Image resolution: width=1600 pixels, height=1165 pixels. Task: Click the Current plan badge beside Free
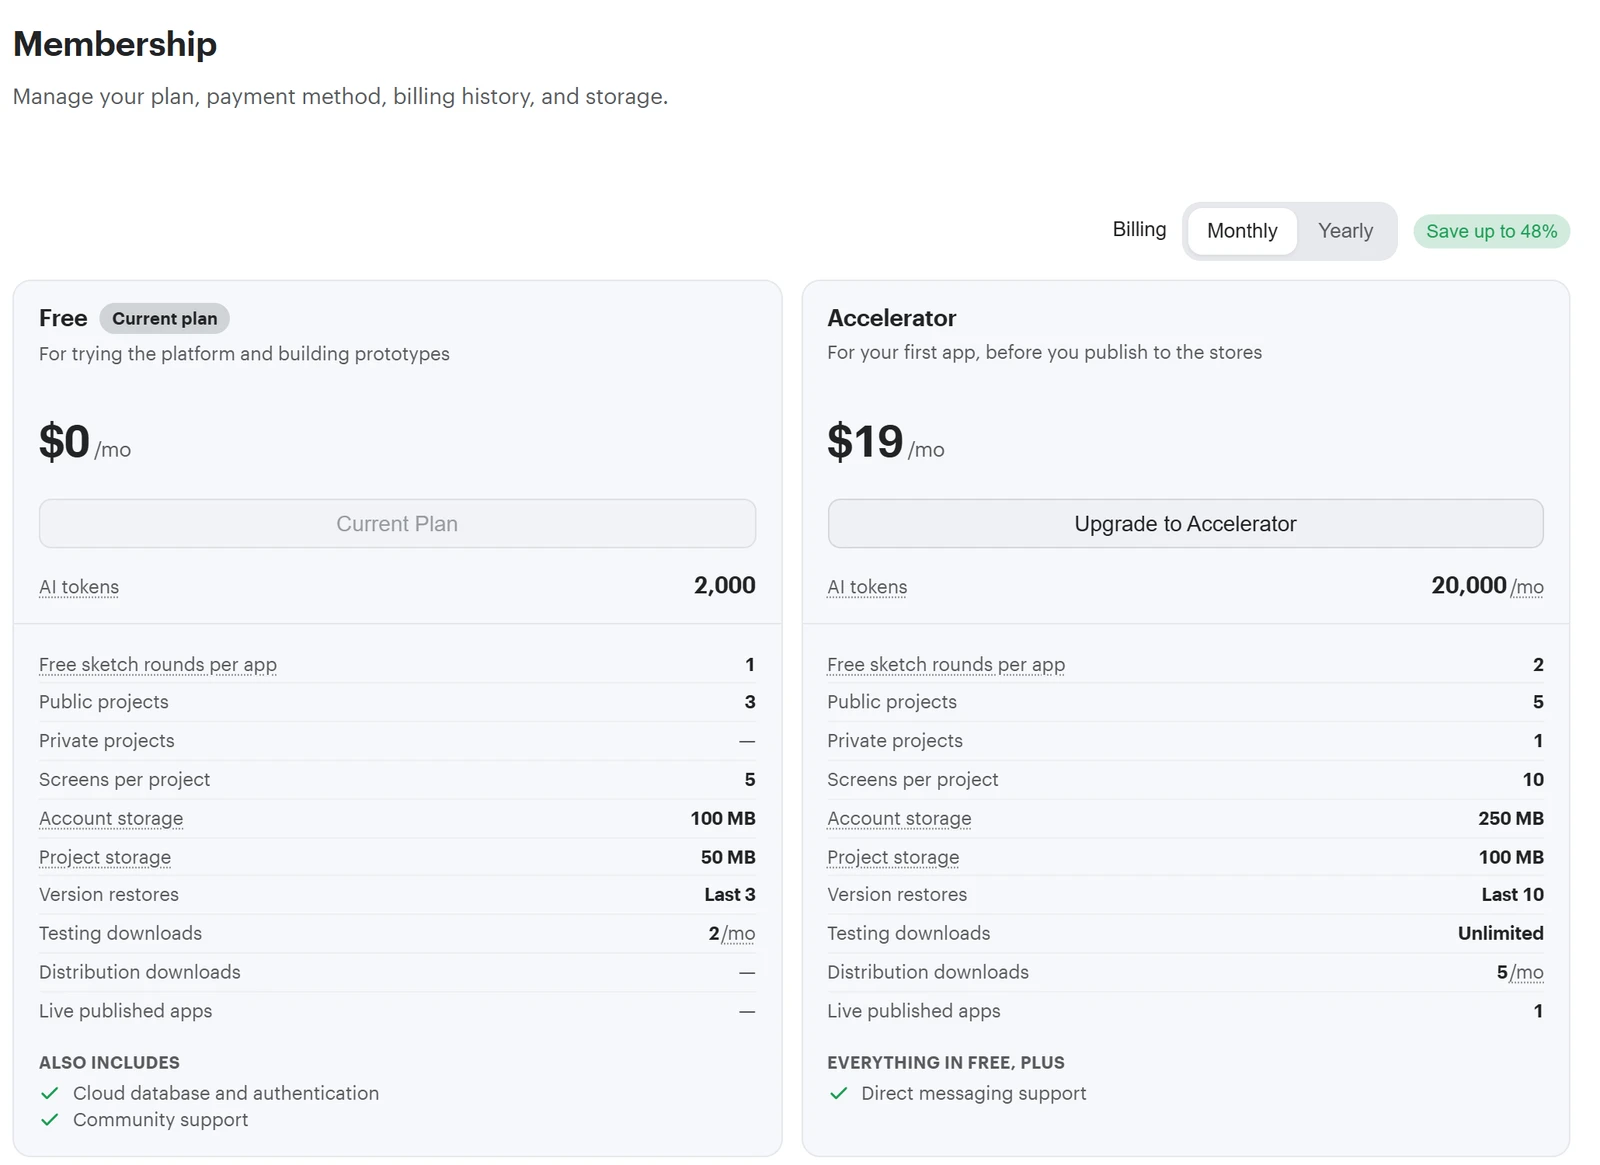[x=164, y=318]
